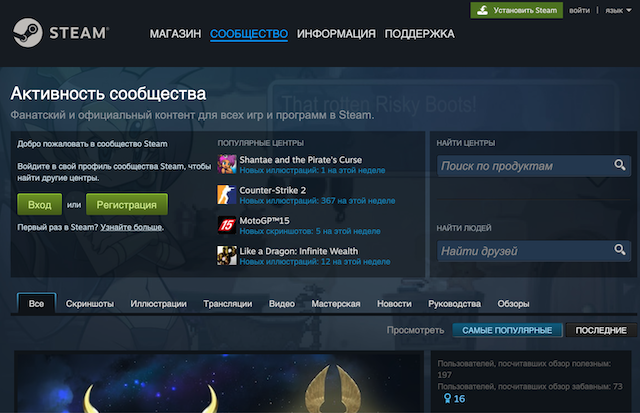Switch to the Обзоры tab
640x413 pixels.
coord(513,304)
